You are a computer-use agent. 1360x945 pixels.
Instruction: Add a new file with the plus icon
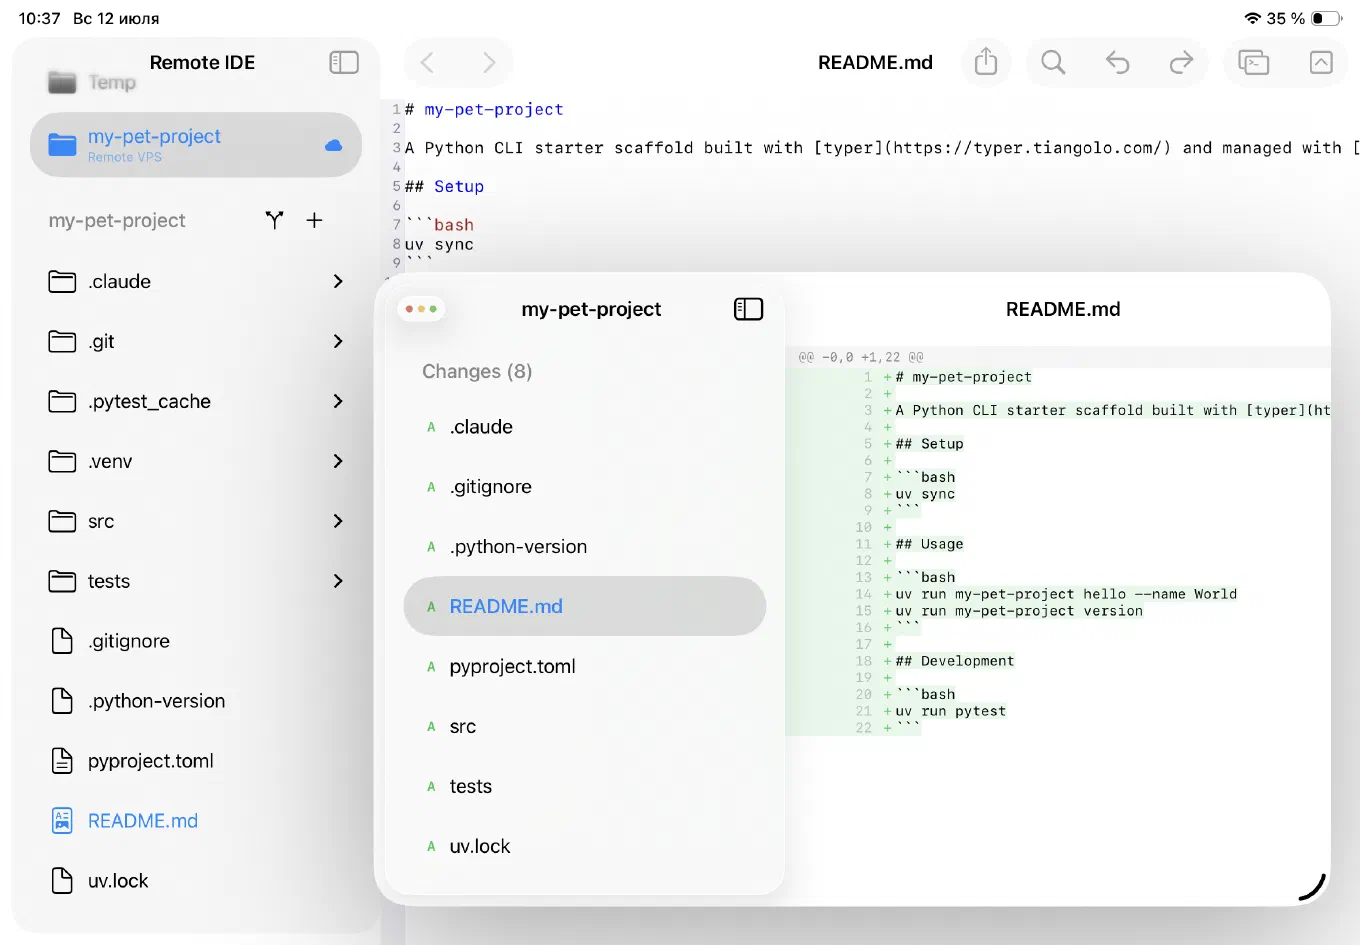[314, 220]
